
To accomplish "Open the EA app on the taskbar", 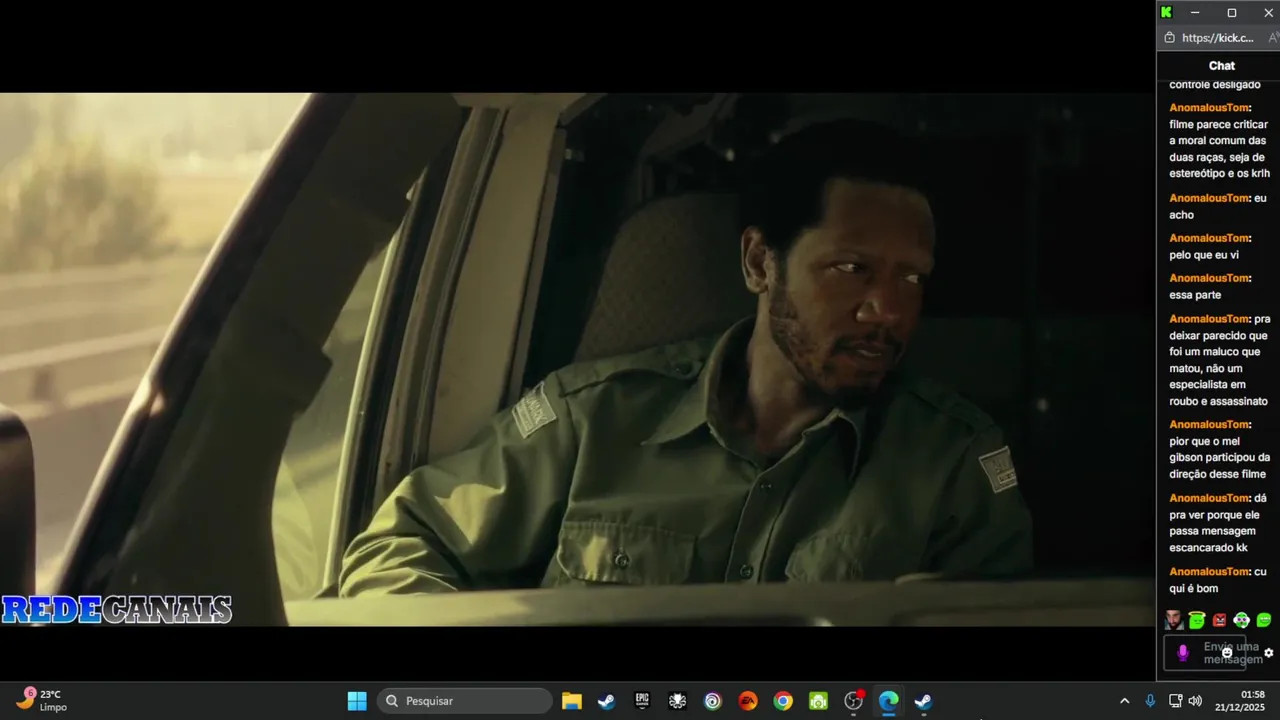I will 748,701.
